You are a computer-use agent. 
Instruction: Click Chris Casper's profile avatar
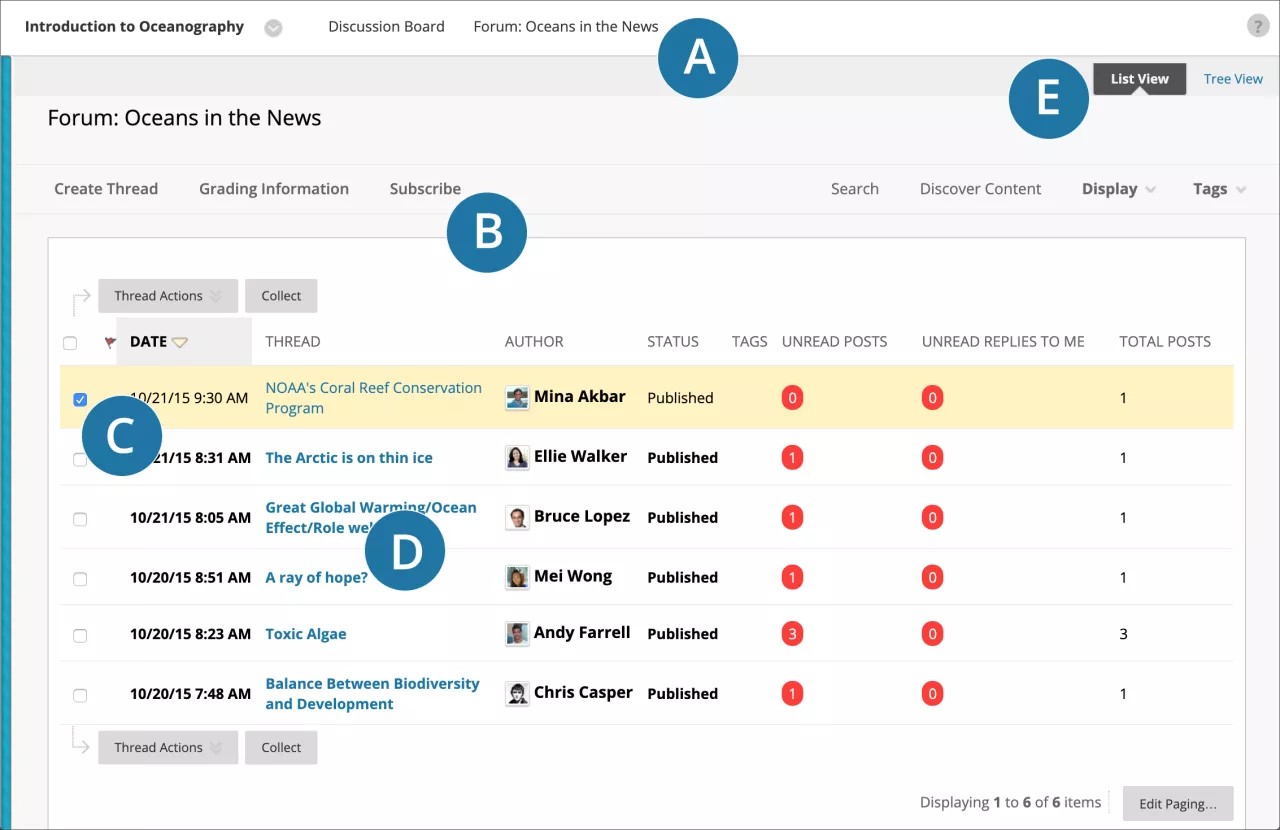[517, 693]
